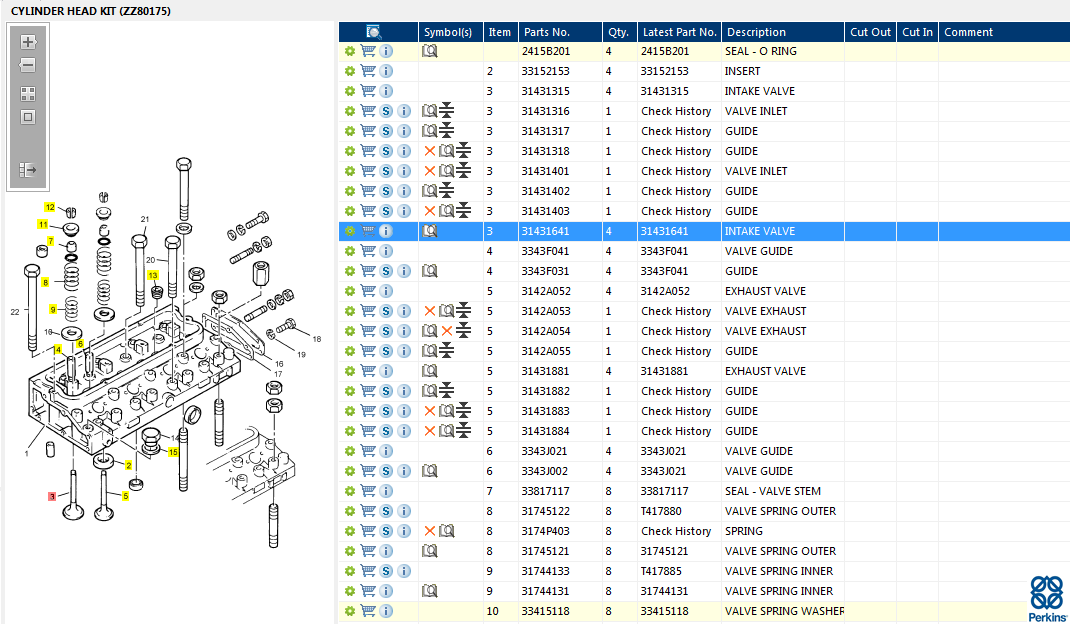
Task: Open info for part 2415B201
Action: click(386, 51)
